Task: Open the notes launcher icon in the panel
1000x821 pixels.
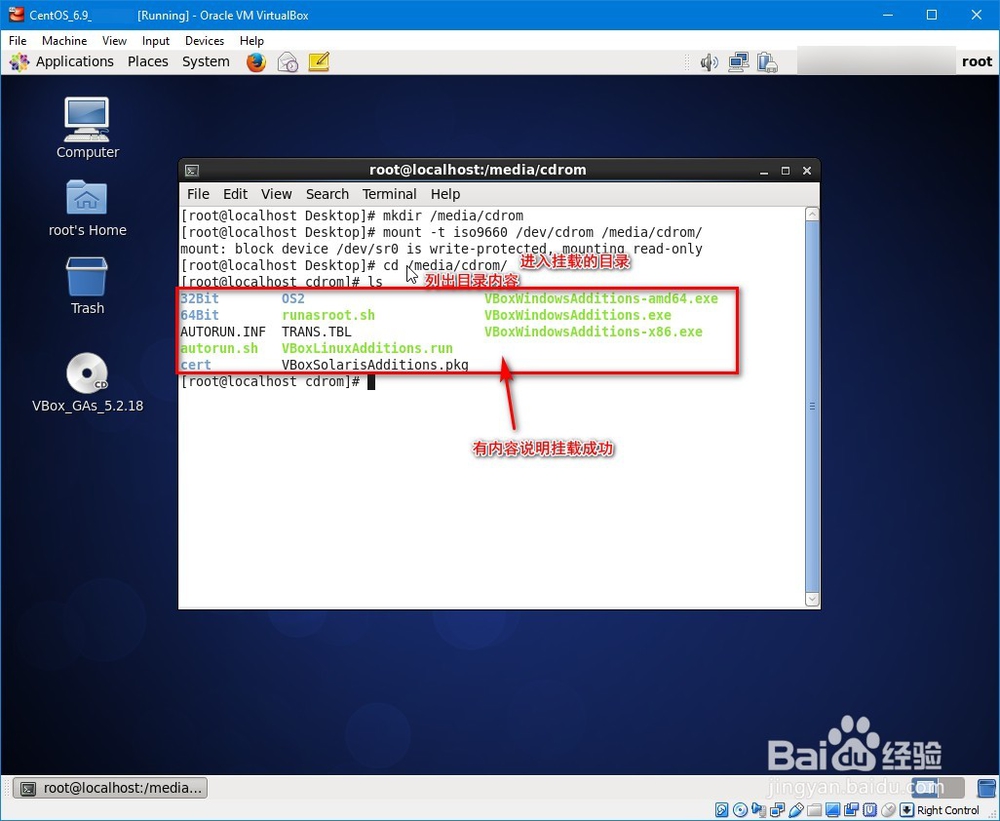Action: click(319, 62)
